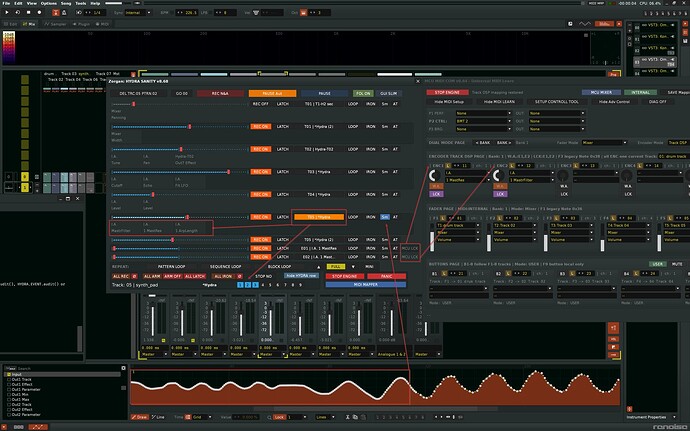Open the Fader Mode Mixer dropdown
Screen dimensions: 690x431
coord(604,143)
